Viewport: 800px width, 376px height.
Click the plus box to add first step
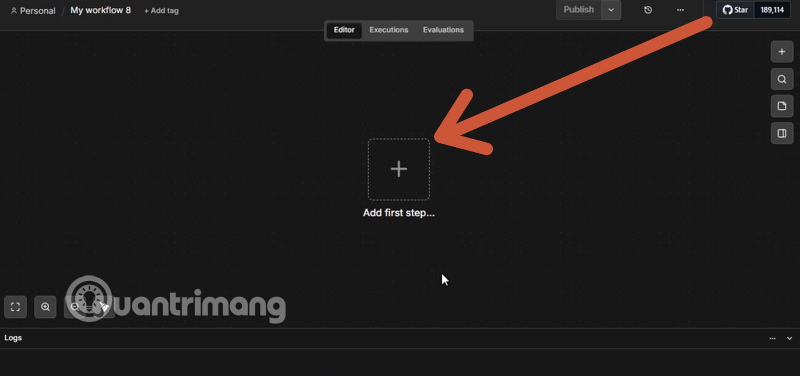pos(398,169)
